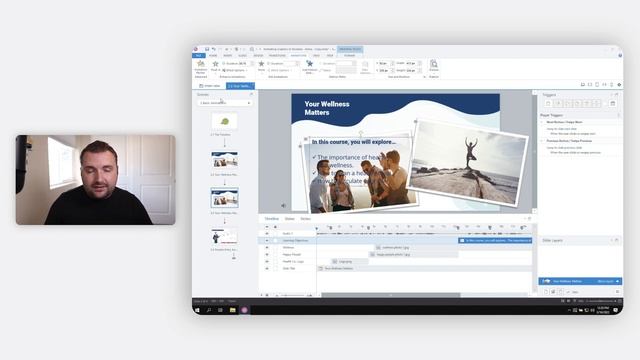This screenshot has width=640, height=360.
Task: Lock the Wellness timeline object
Action: pyautogui.click(x=275, y=247)
